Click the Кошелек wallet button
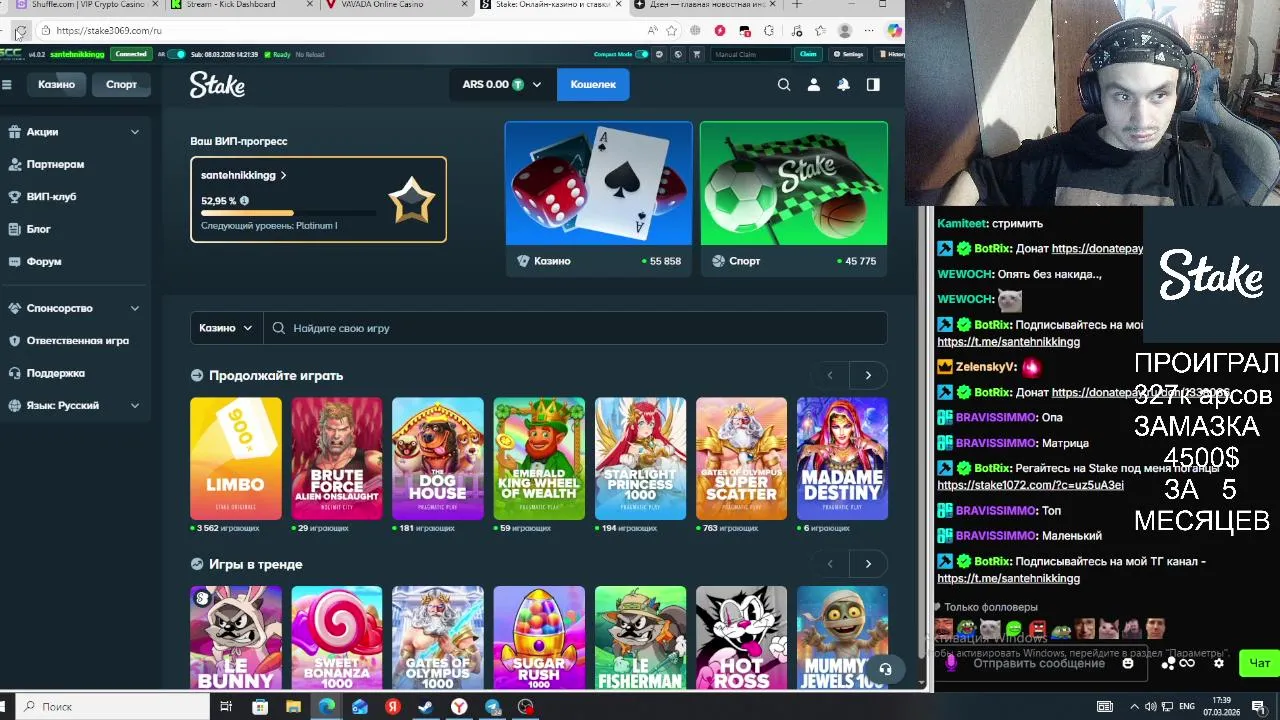This screenshot has height=720, width=1280. pyautogui.click(x=593, y=85)
